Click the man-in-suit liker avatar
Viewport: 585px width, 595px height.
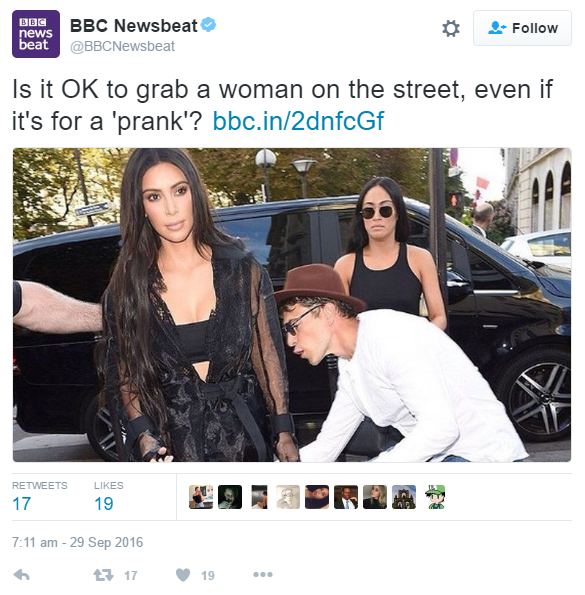coord(346,497)
